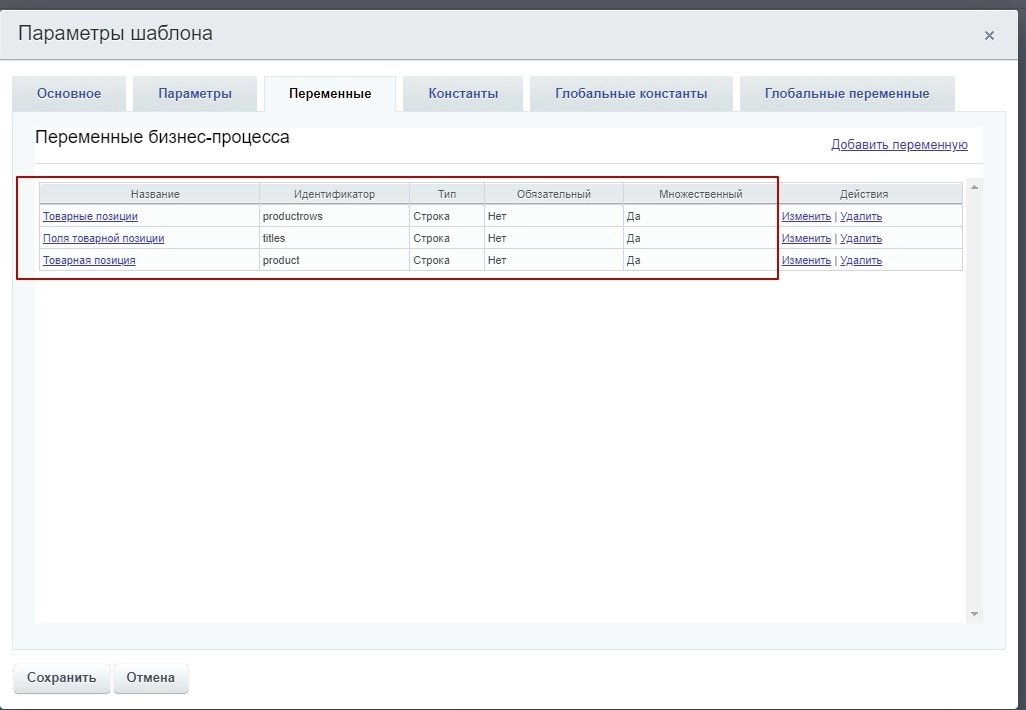The width and height of the screenshot is (1026, 710).
Task: Click Изменить for the productrows variable
Action: 806,216
